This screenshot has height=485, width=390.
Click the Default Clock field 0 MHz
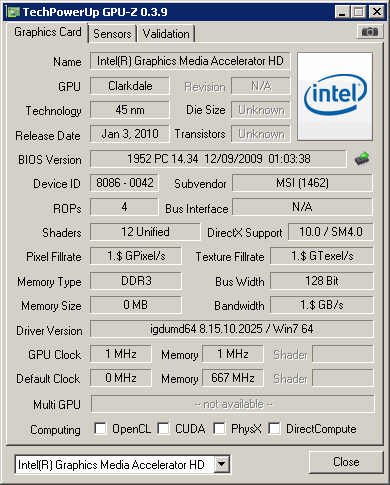121,378
